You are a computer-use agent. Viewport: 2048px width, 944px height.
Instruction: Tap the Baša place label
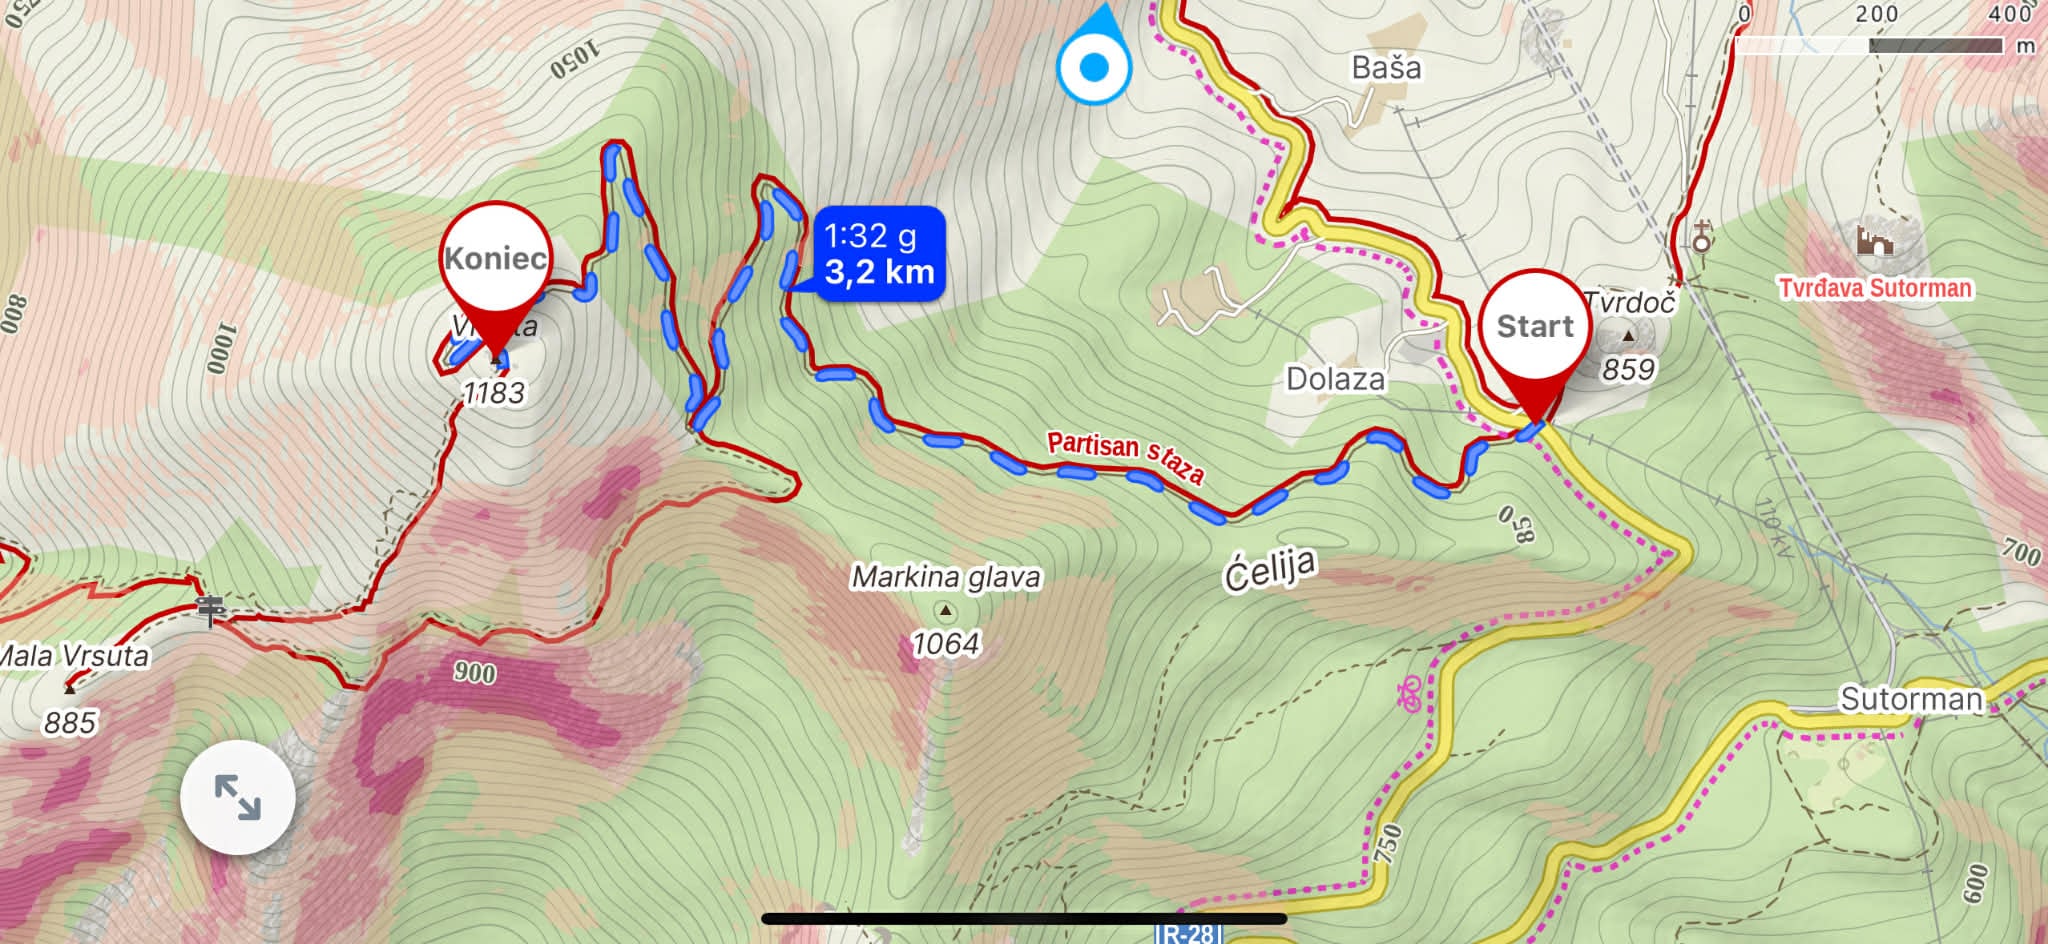pyautogui.click(x=1386, y=68)
